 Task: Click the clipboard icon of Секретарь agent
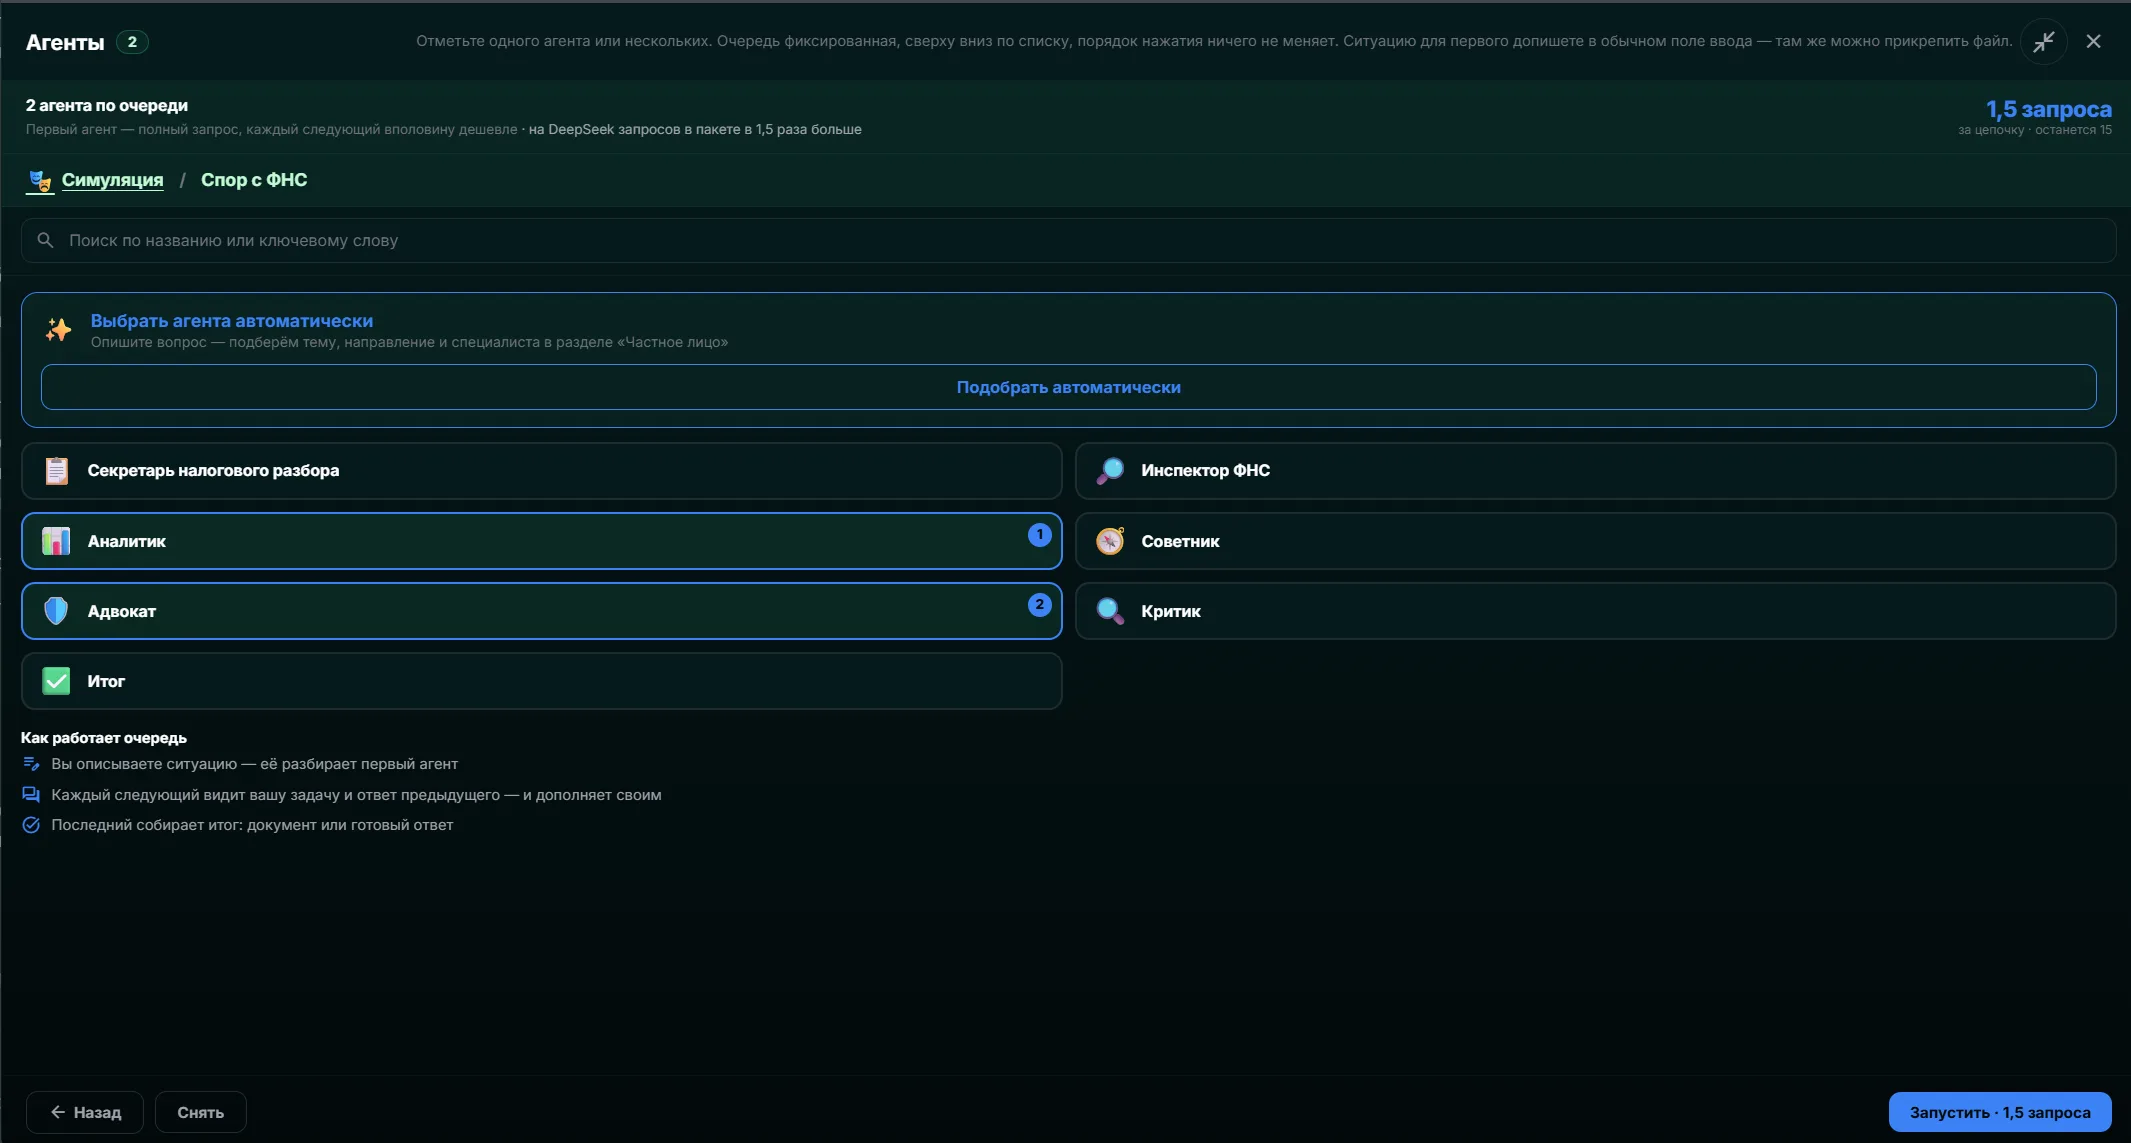click(x=57, y=471)
